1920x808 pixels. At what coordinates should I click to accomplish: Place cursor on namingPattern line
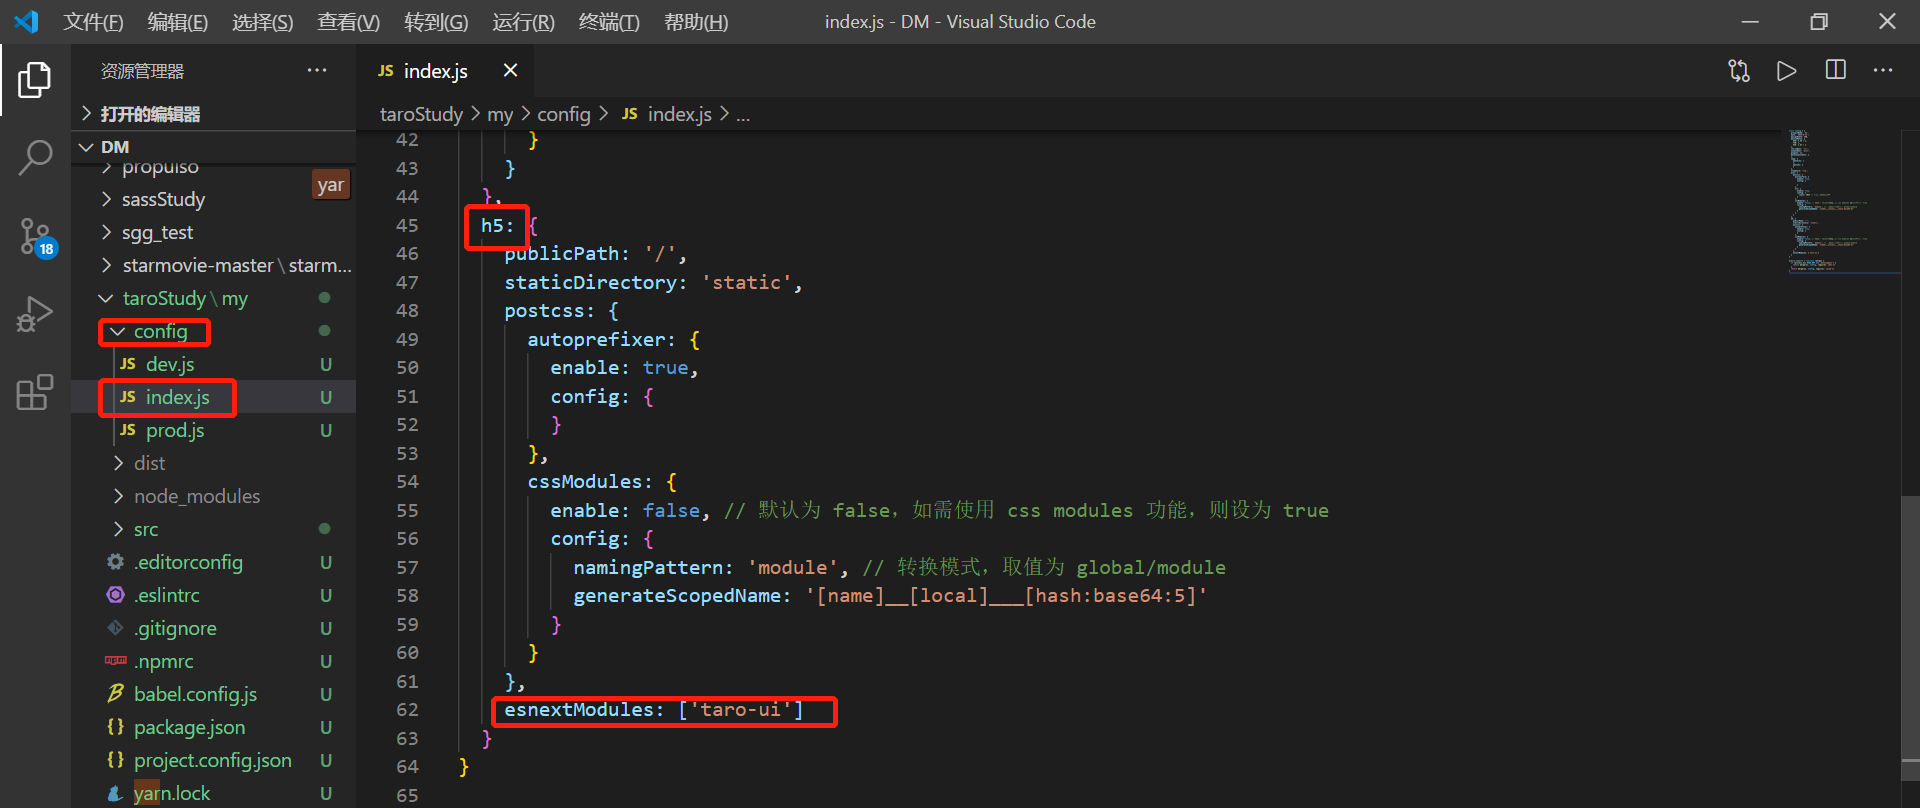click(899, 567)
